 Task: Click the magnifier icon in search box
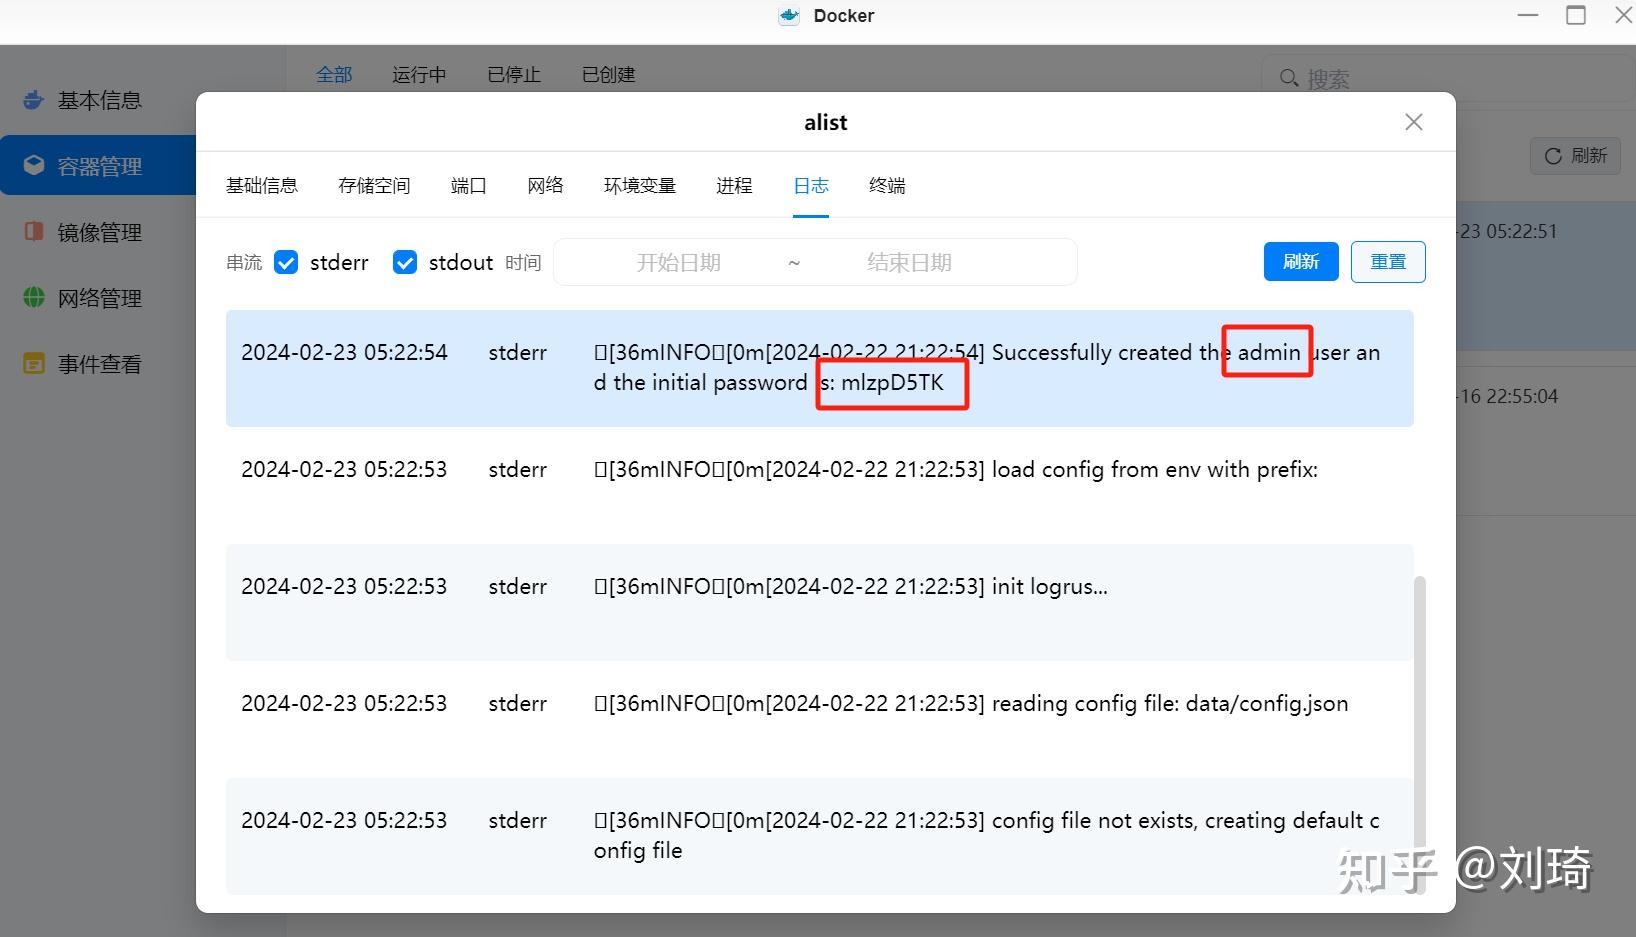tap(1289, 77)
